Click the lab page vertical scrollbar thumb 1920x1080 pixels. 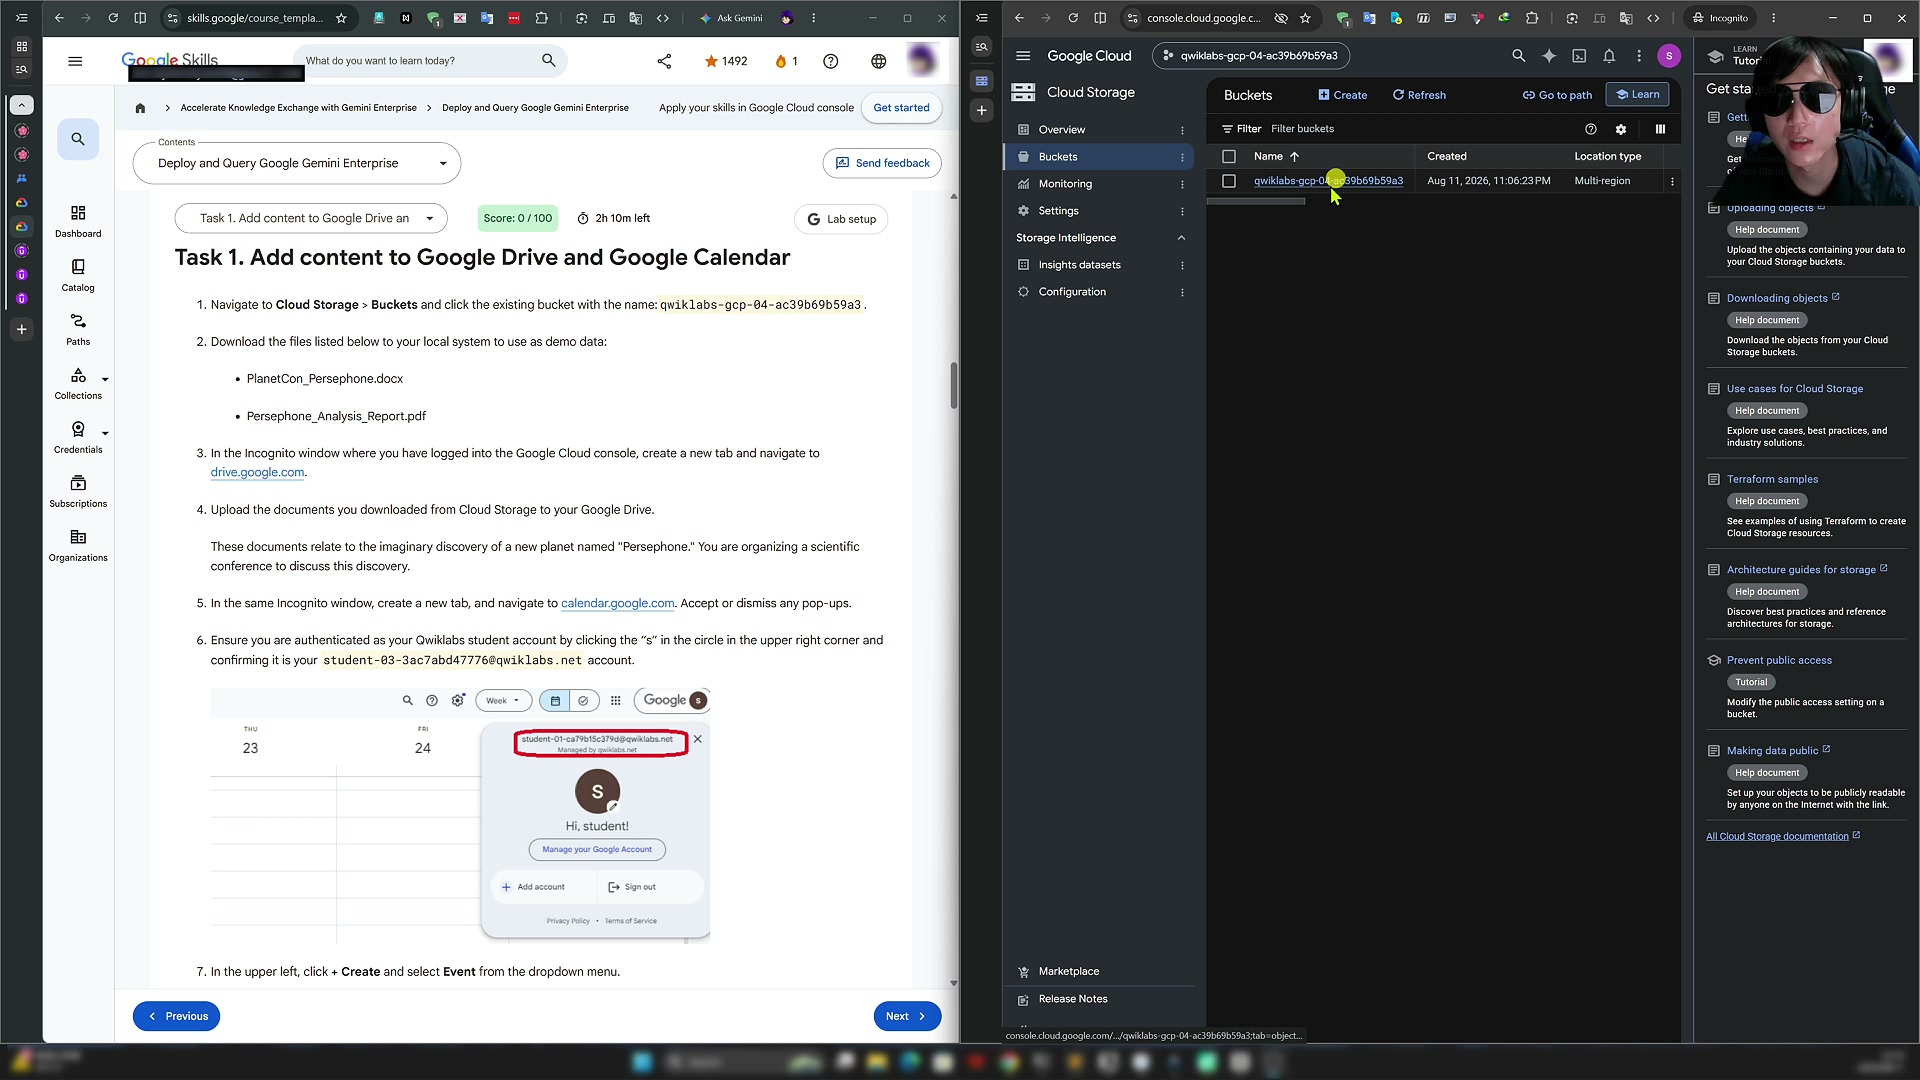(953, 385)
